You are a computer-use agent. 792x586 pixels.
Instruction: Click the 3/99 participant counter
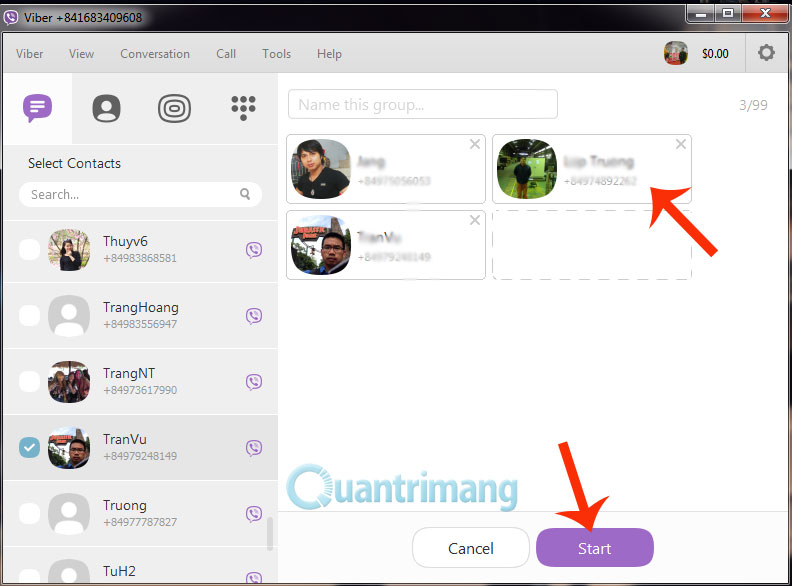753,105
